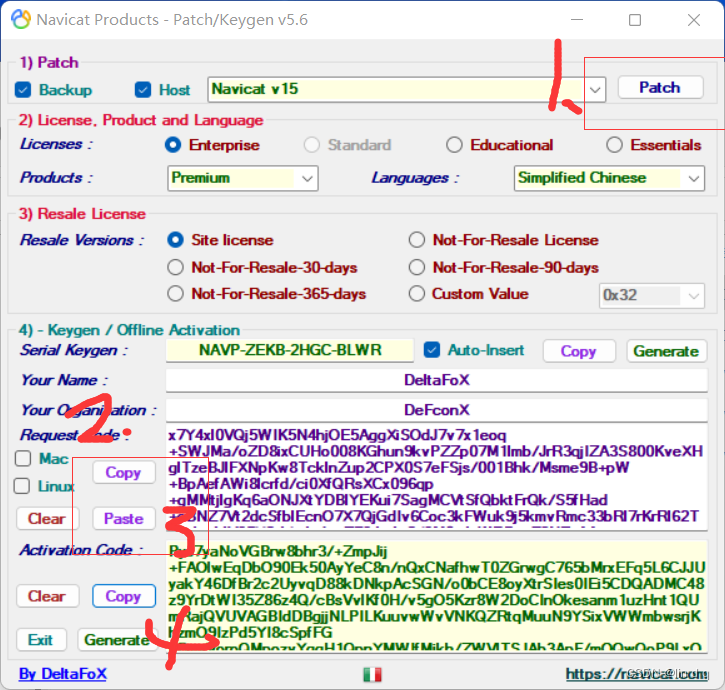The image size is (725, 690).
Task: Select the Enterprise license radio button
Action: (x=173, y=145)
